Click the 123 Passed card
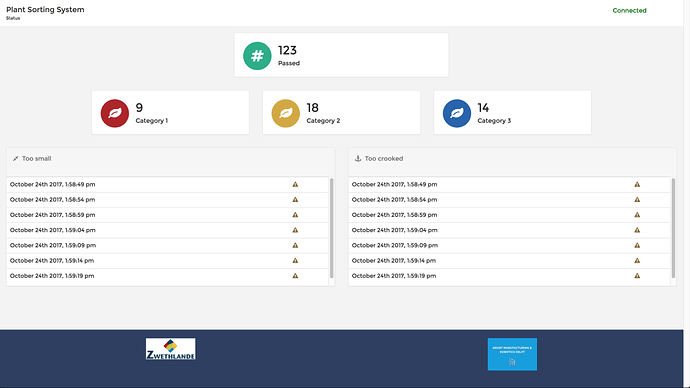The width and height of the screenshot is (690, 388). pyautogui.click(x=341, y=55)
